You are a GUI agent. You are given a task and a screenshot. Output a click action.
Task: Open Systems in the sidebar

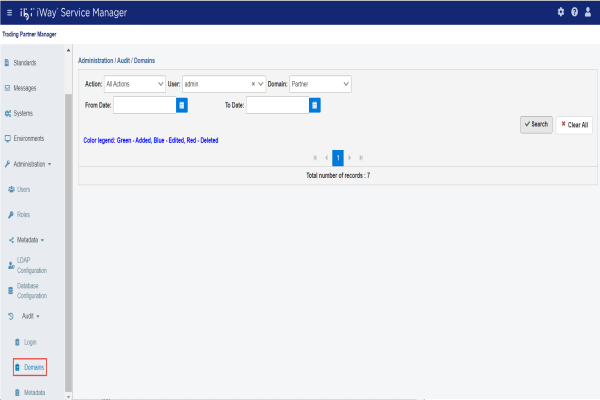pos(23,113)
